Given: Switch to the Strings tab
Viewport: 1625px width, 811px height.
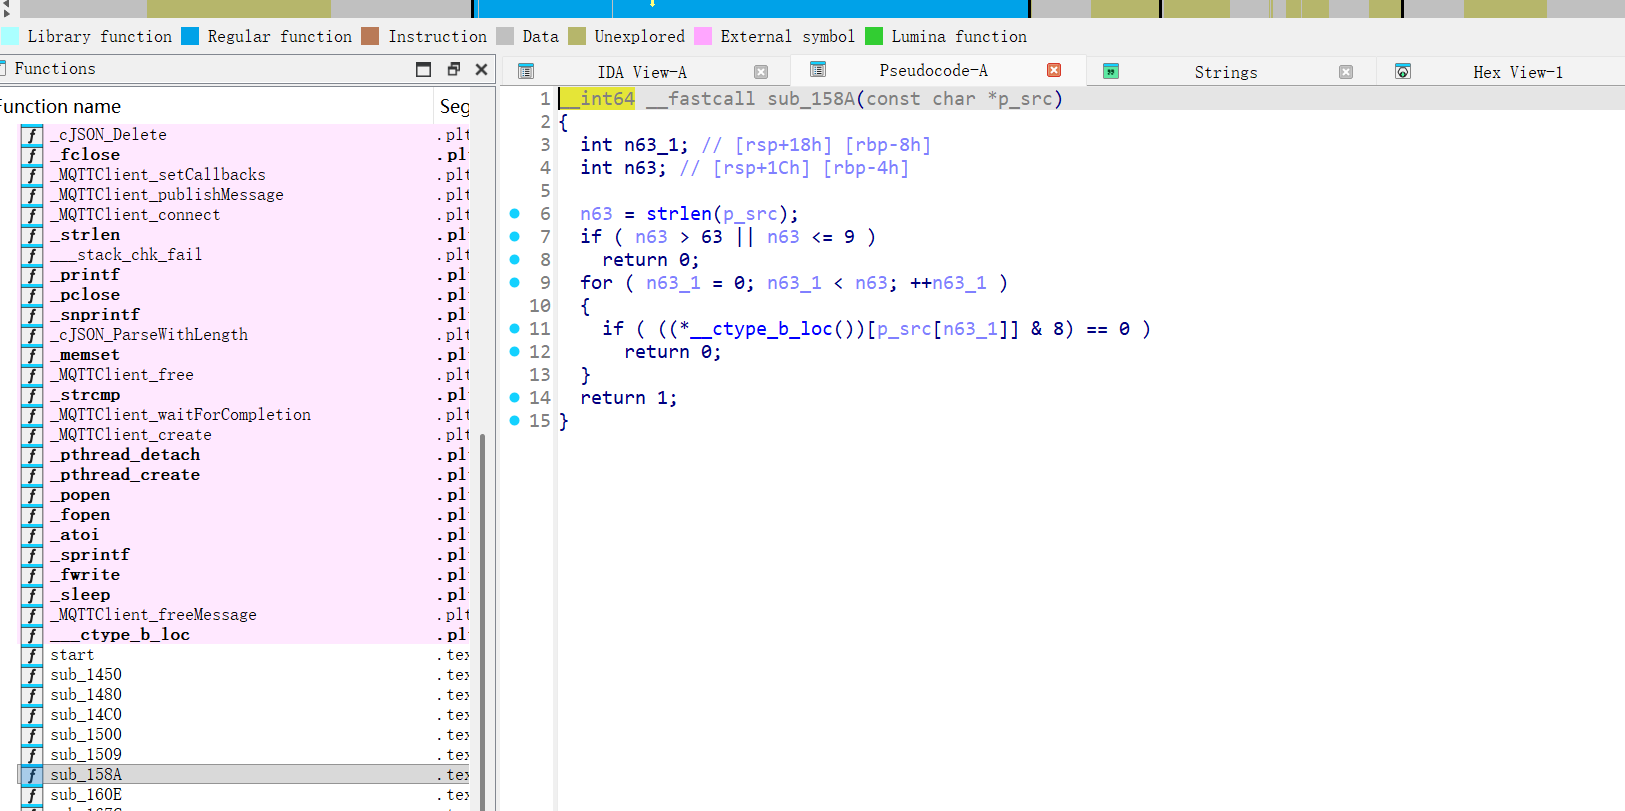Looking at the screenshot, I should click(x=1225, y=72).
